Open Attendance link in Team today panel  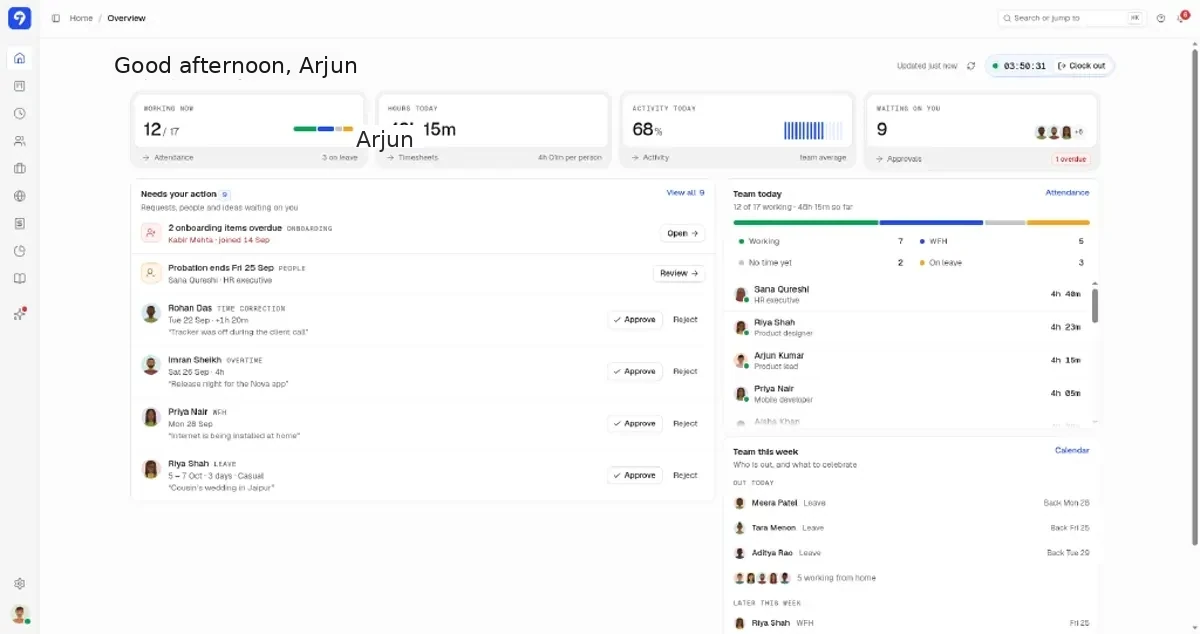click(x=1067, y=193)
